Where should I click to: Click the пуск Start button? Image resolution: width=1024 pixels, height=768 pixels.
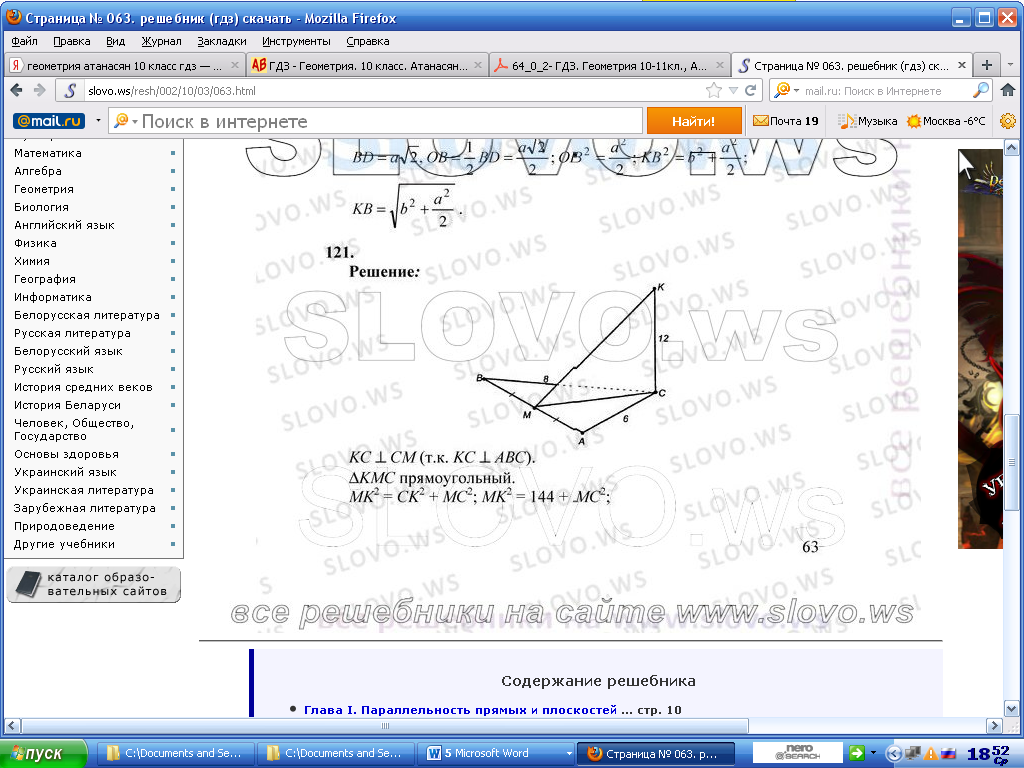pyautogui.click(x=43, y=753)
